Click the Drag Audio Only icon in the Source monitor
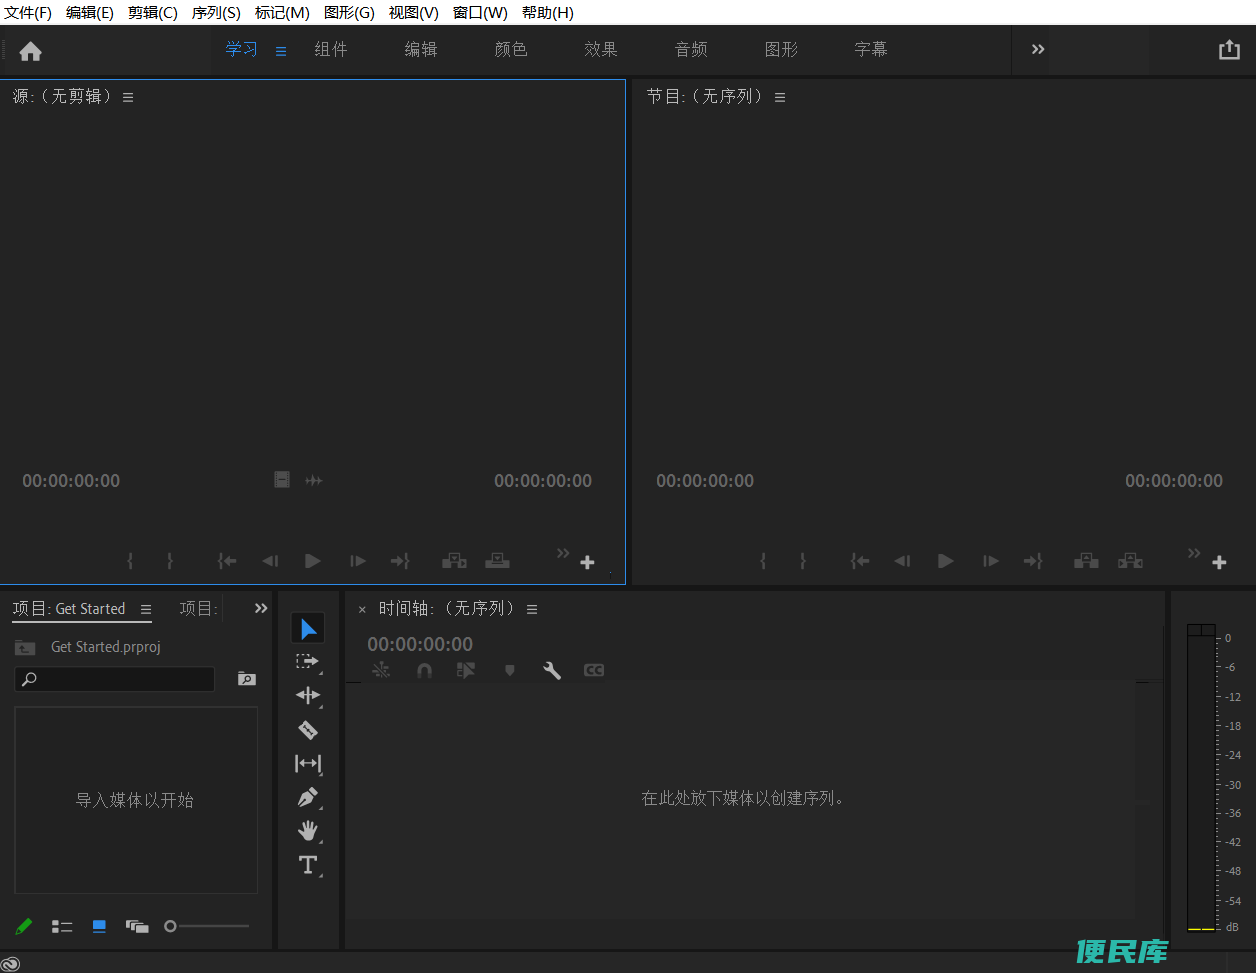The width and height of the screenshot is (1256, 973). [x=314, y=480]
